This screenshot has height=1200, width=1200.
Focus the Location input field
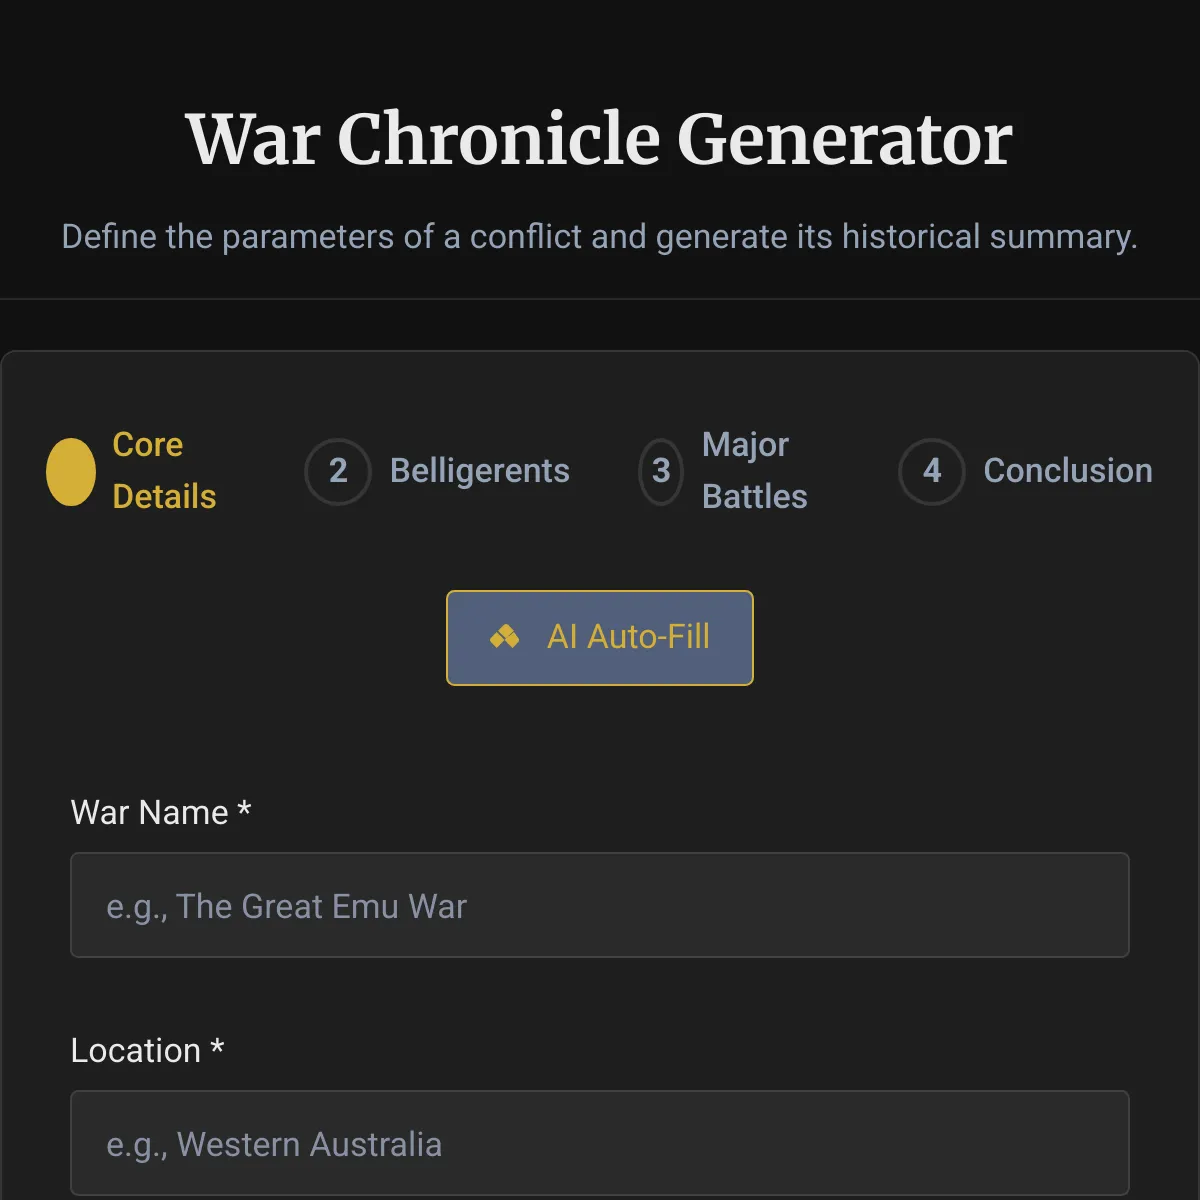point(600,1143)
